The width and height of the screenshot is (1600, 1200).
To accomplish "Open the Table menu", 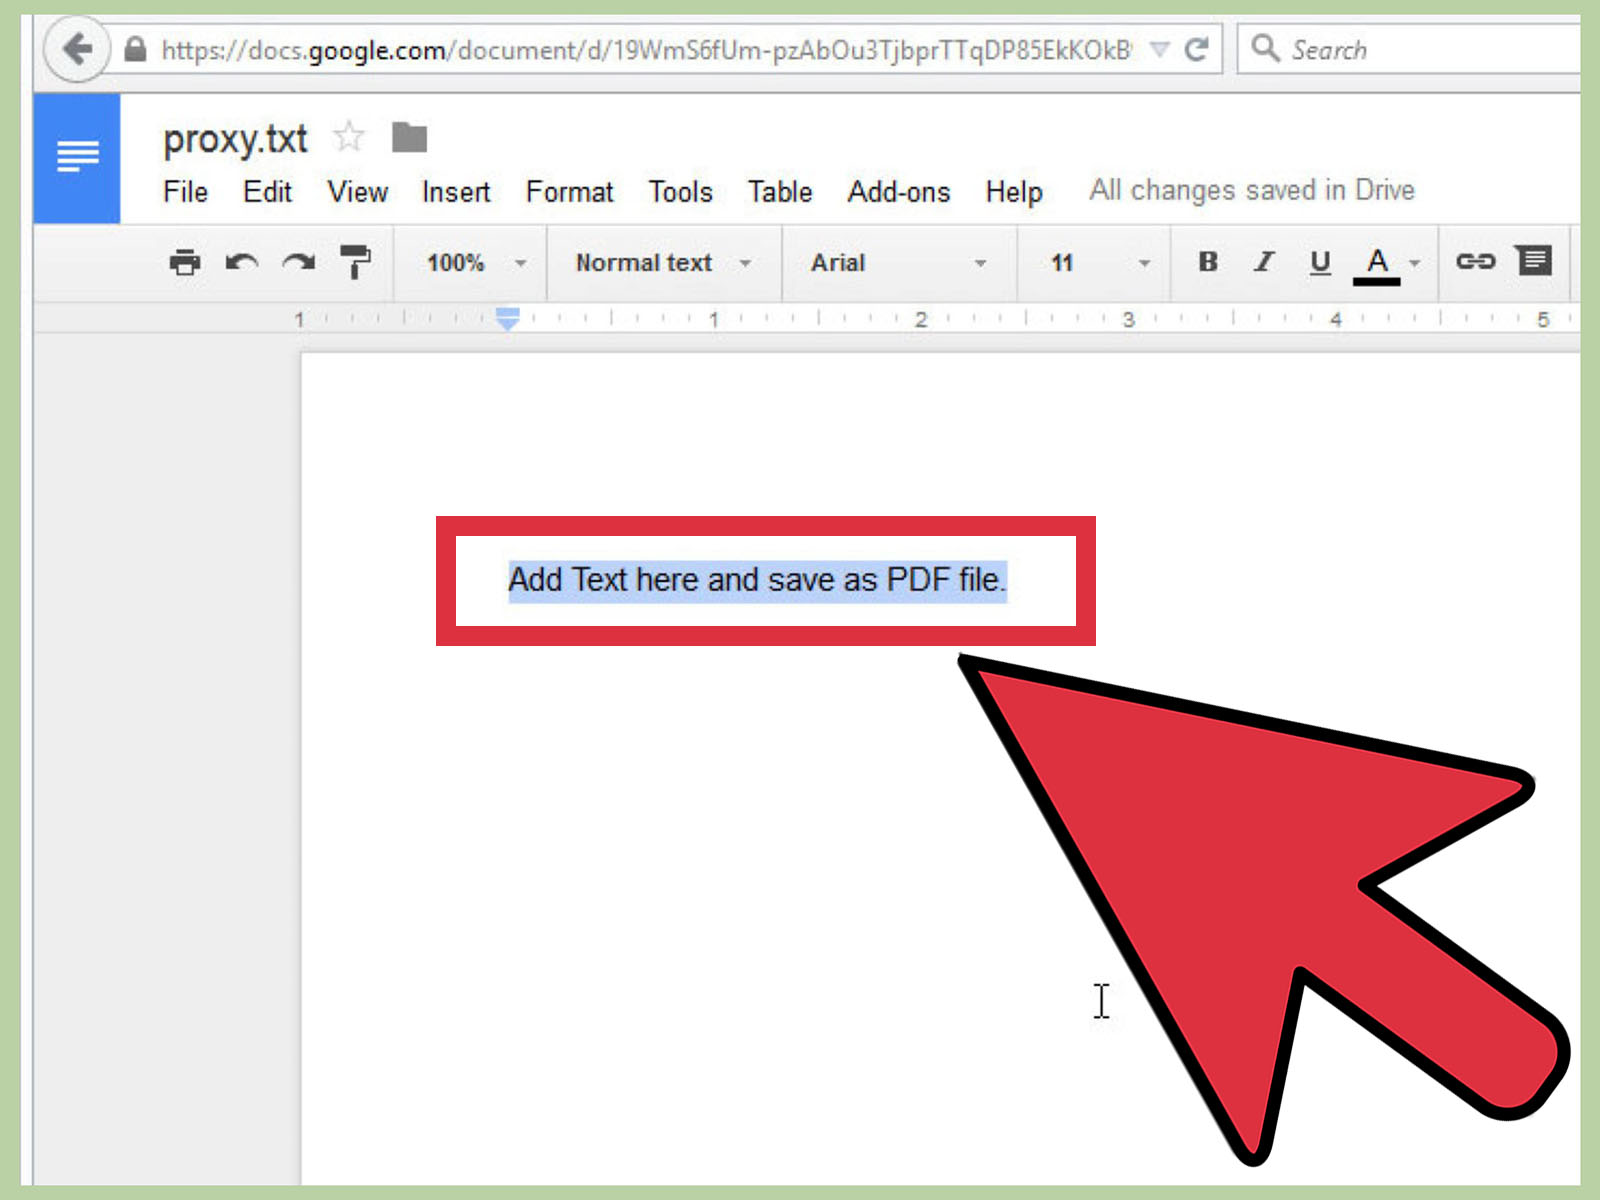I will (x=780, y=191).
